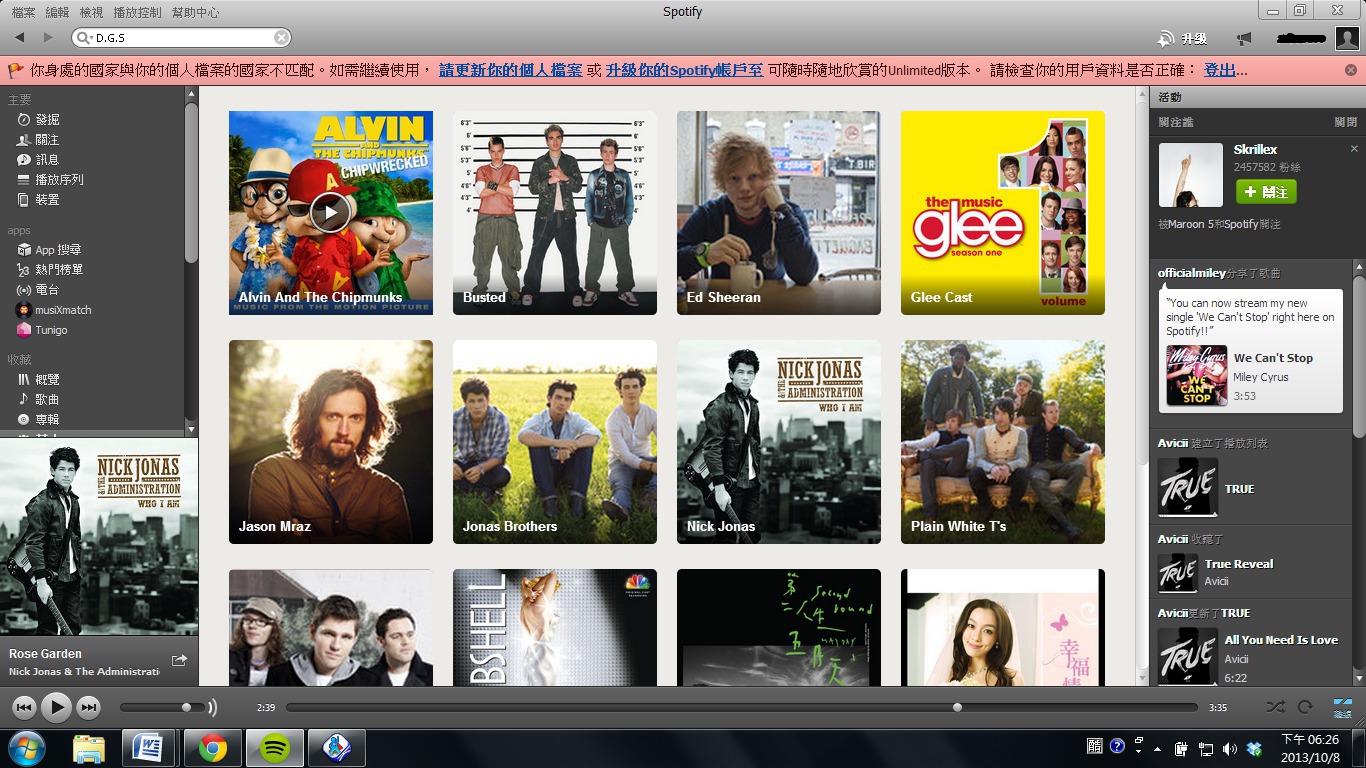Toggle shuffle playback
The image size is (1366, 768).
click(1275, 707)
